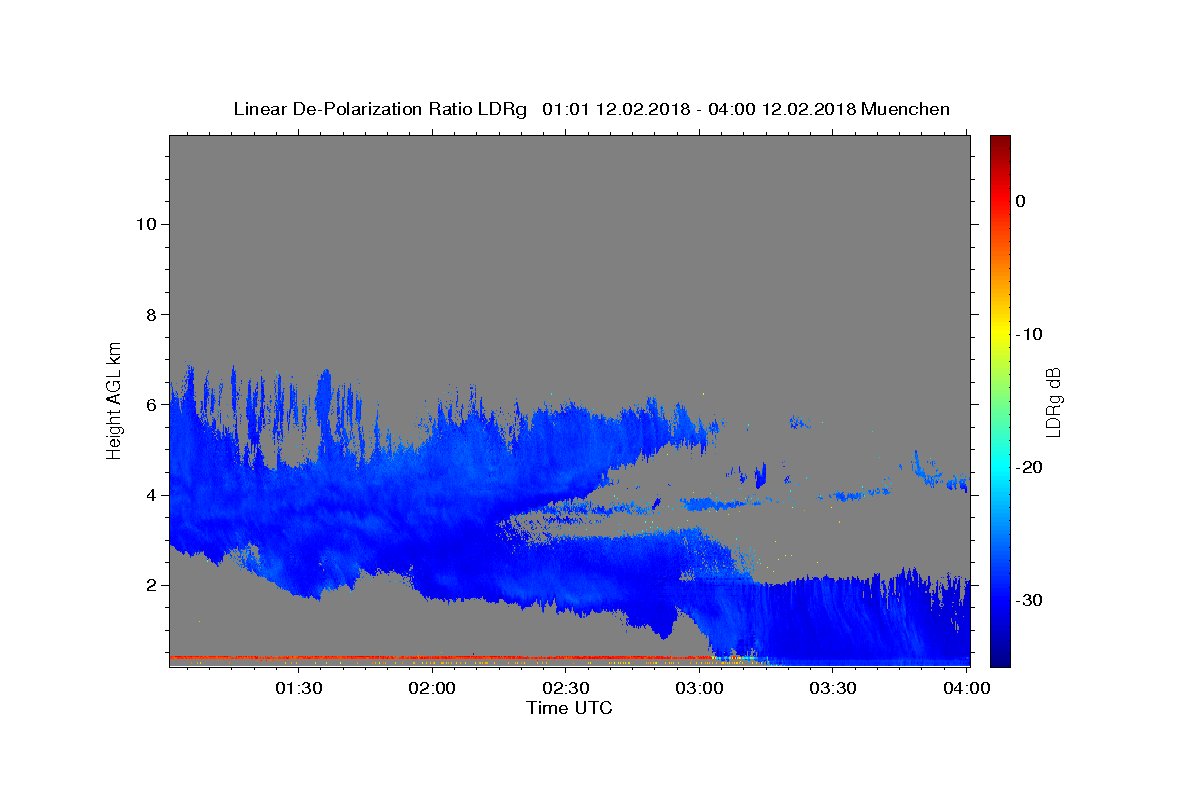Click the 01:30 time tick label

(299, 688)
